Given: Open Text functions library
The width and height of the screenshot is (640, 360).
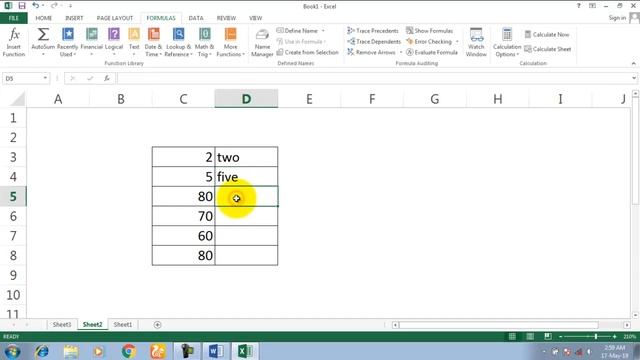Looking at the screenshot, I should point(134,42).
